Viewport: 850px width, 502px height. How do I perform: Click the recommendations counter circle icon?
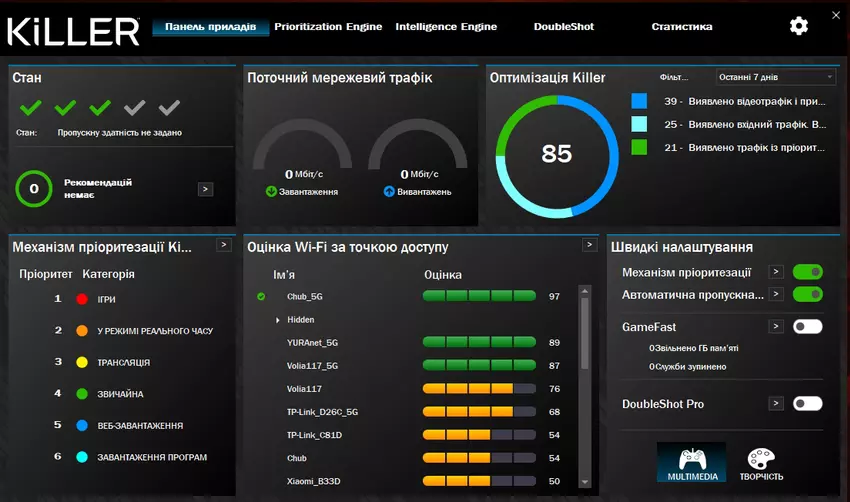(34, 188)
